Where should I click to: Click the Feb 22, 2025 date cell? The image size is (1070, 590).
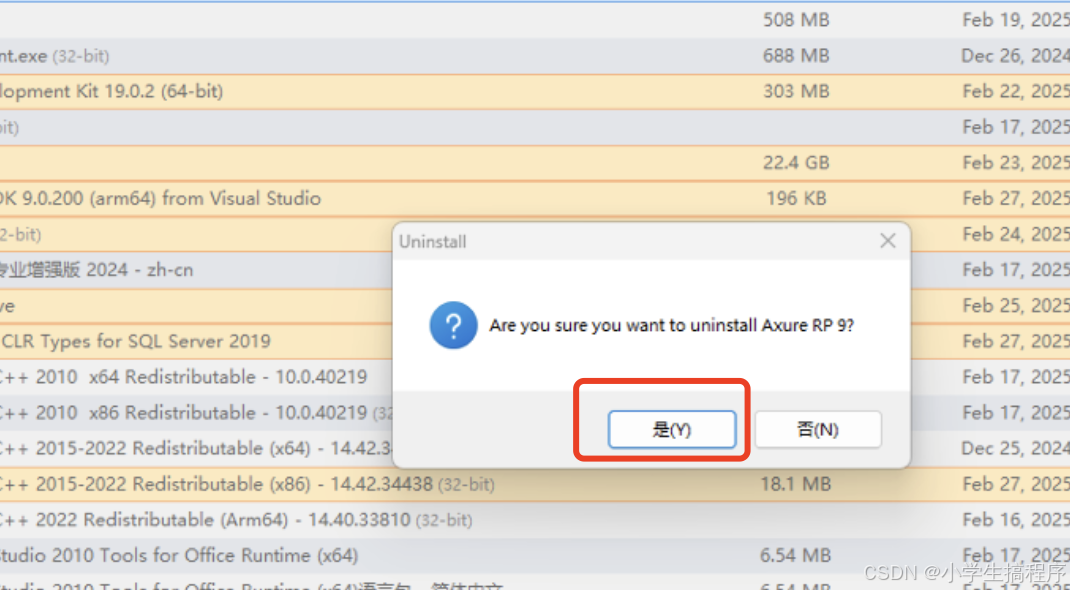pos(1016,91)
